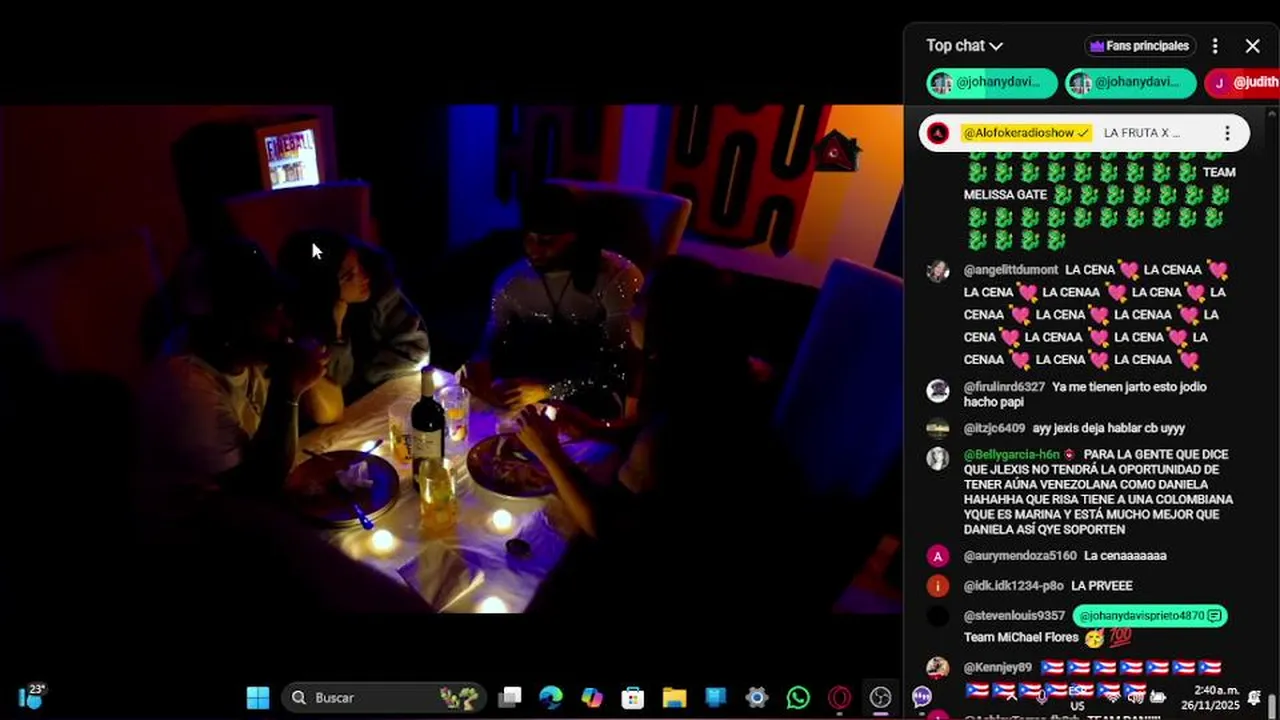The width and height of the screenshot is (1280, 720).
Task: Click the @firulinrd6327 username
Action: click(x=1004, y=387)
